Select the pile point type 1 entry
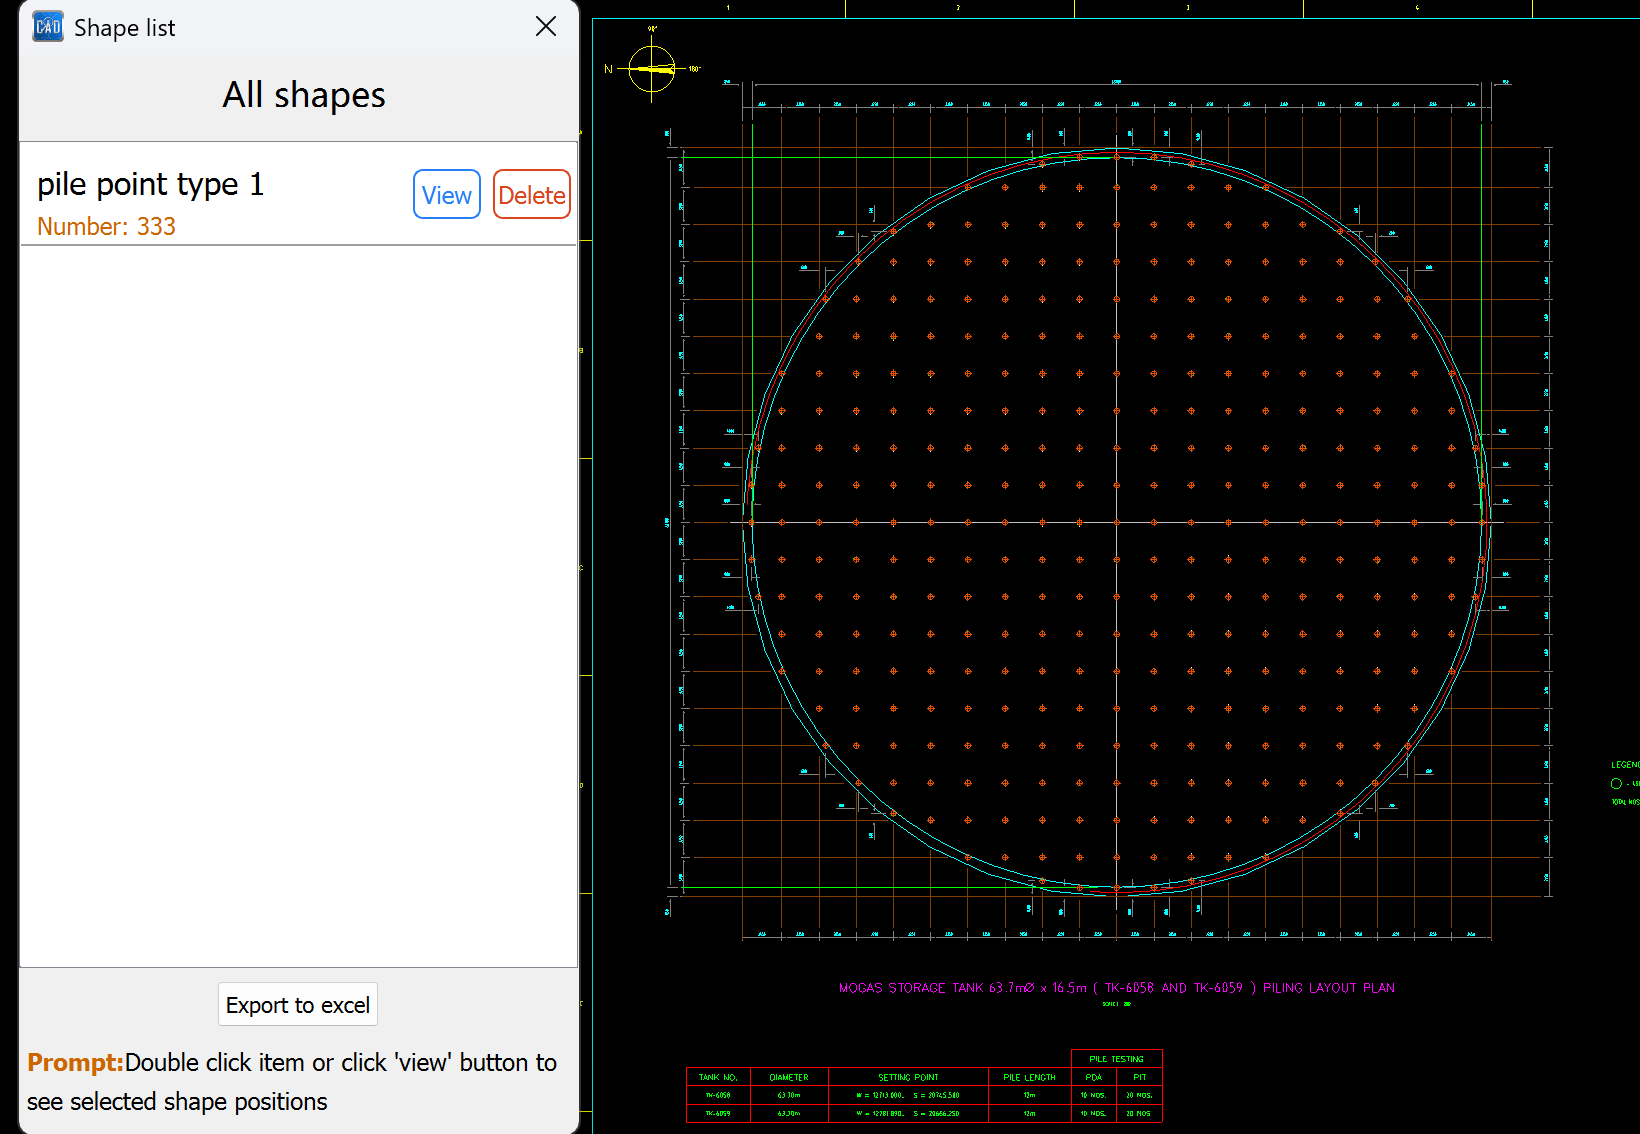Viewport: 1640px width, 1134px height. click(151, 185)
